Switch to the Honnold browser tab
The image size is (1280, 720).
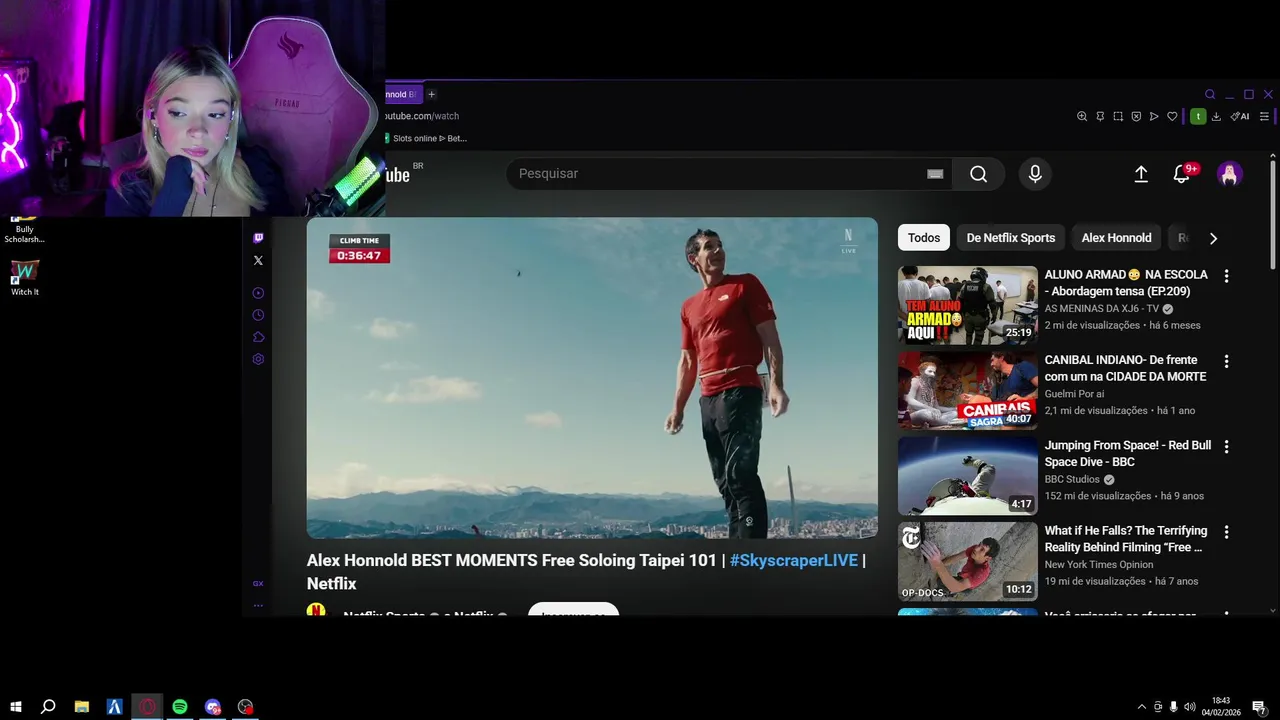point(402,94)
